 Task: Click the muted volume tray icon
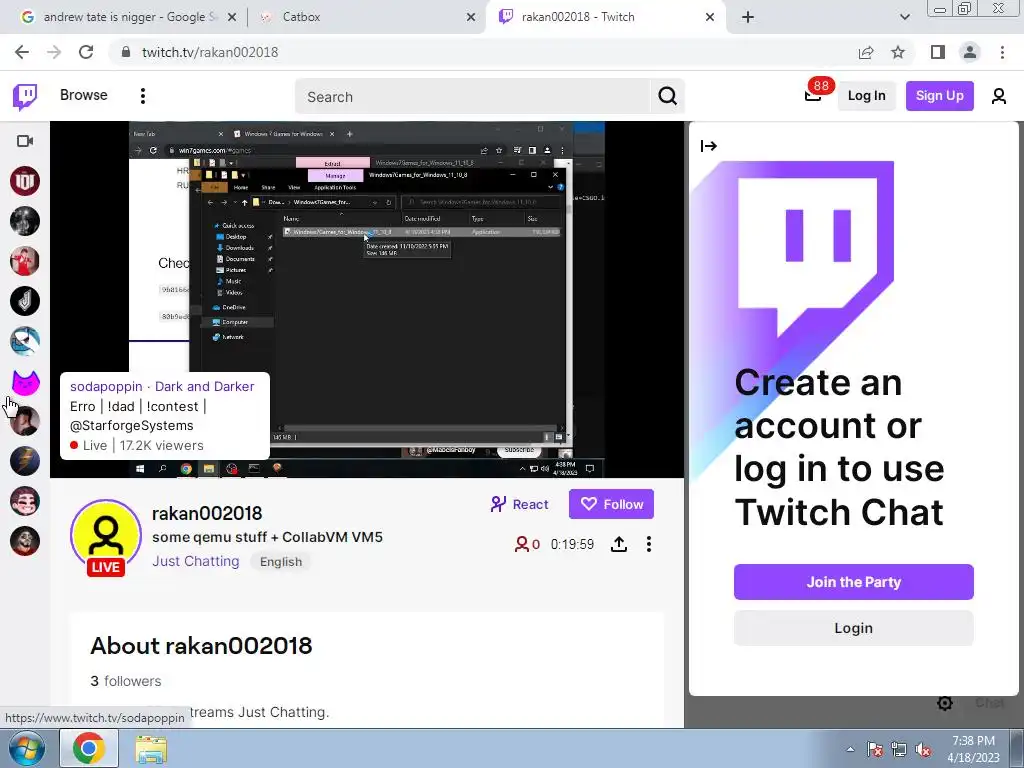click(x=923, y=750)
